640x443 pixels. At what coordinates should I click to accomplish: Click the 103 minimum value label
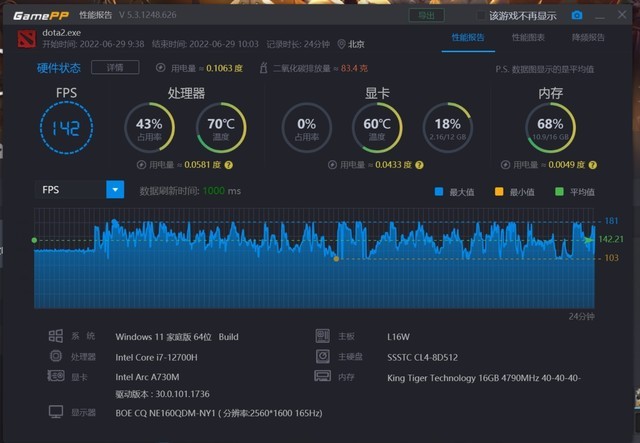pyautogui.click(x=611, y=258)
